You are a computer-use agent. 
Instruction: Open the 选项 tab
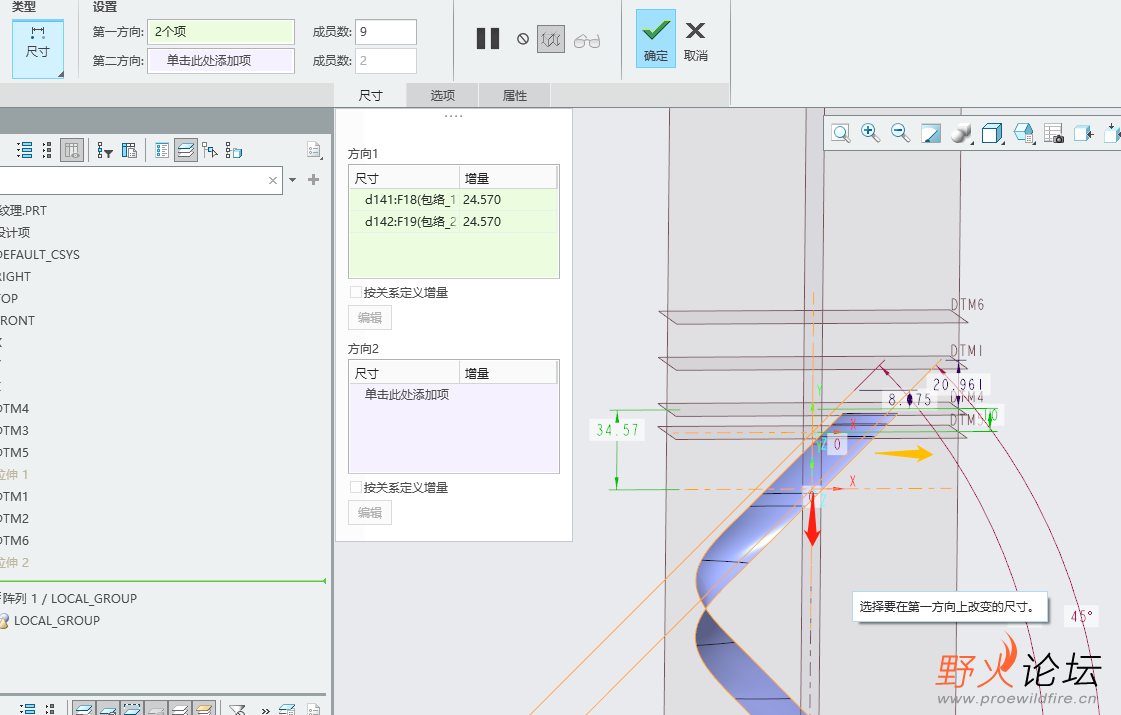[443, 95]
